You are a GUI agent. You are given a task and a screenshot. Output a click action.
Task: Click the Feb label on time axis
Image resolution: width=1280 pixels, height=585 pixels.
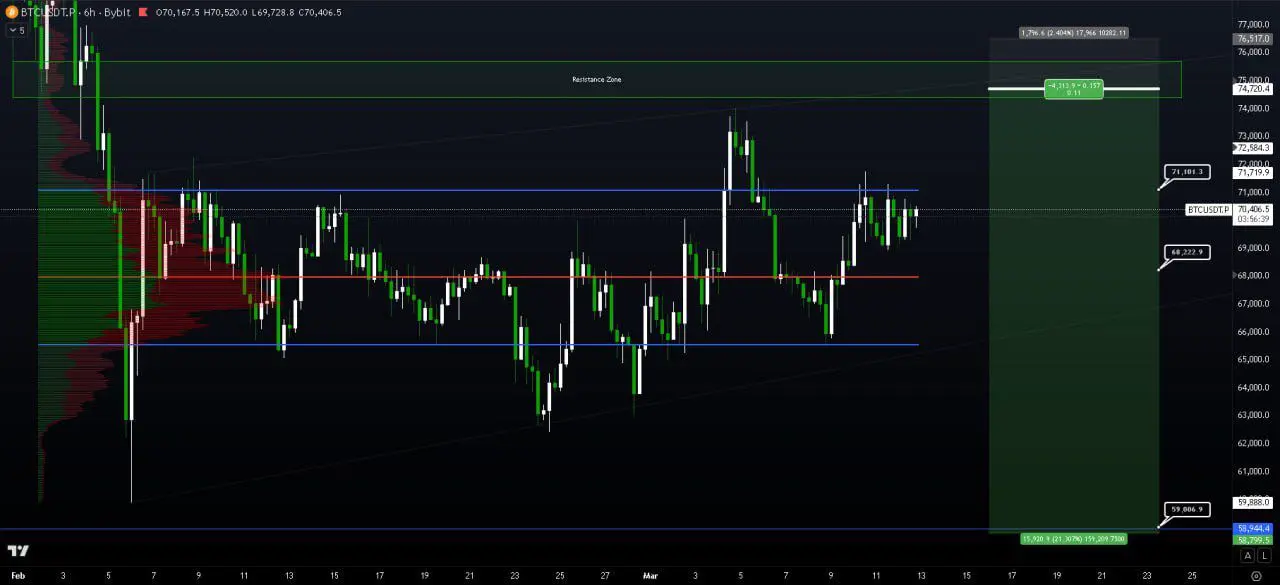[19, 576]
